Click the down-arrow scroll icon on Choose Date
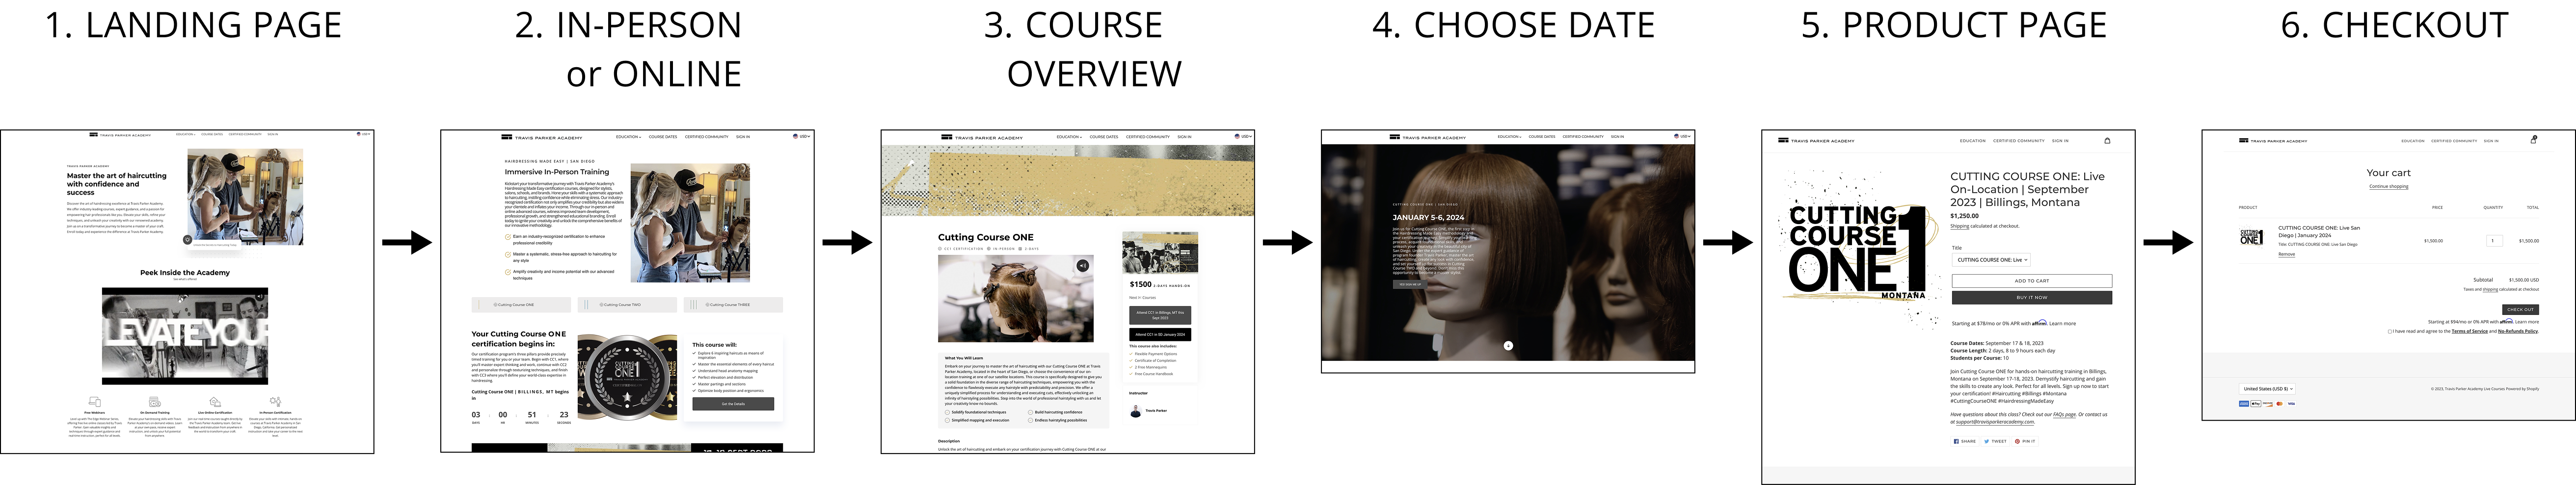The image size is (2576, 485). click(x=1508, y=346)
